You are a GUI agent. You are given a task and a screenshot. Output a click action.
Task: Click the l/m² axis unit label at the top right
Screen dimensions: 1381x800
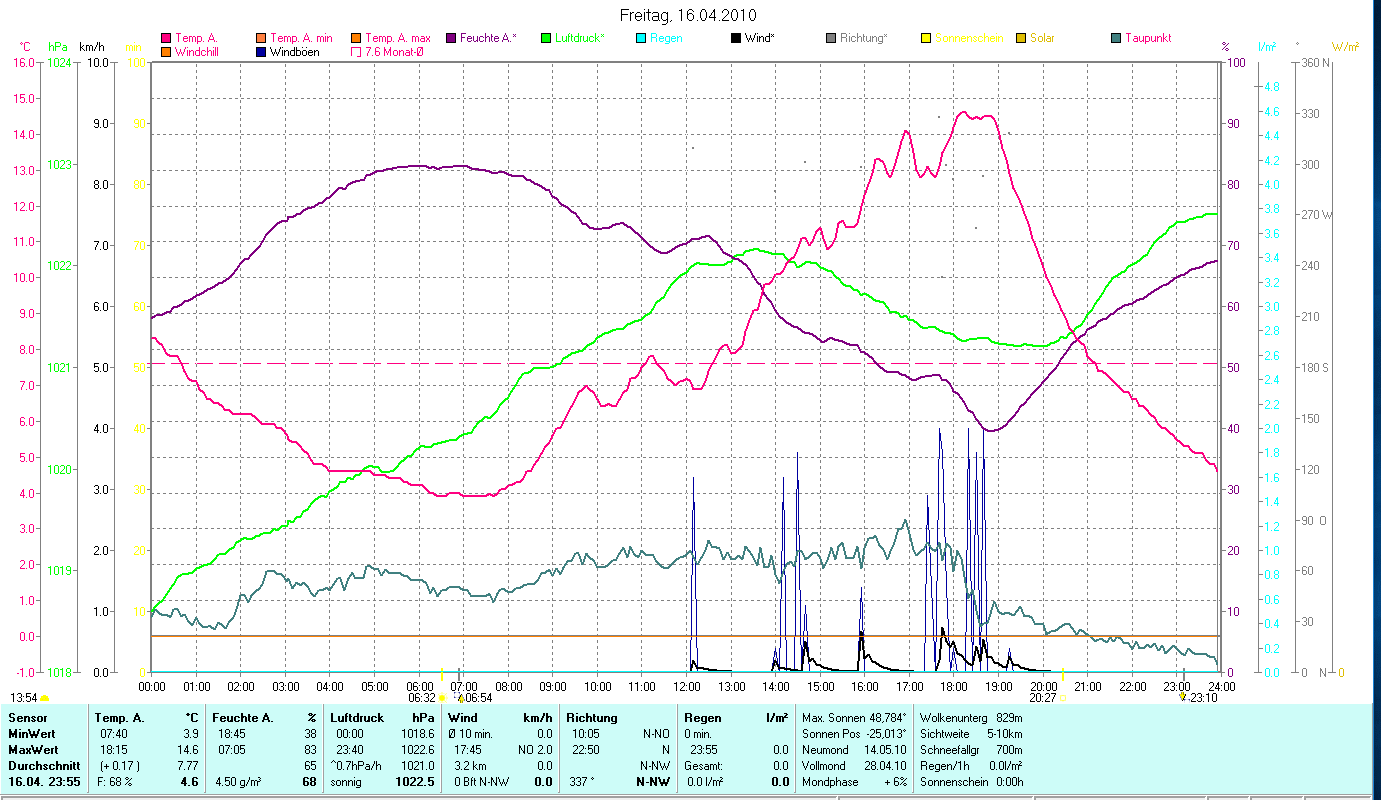1267,47
